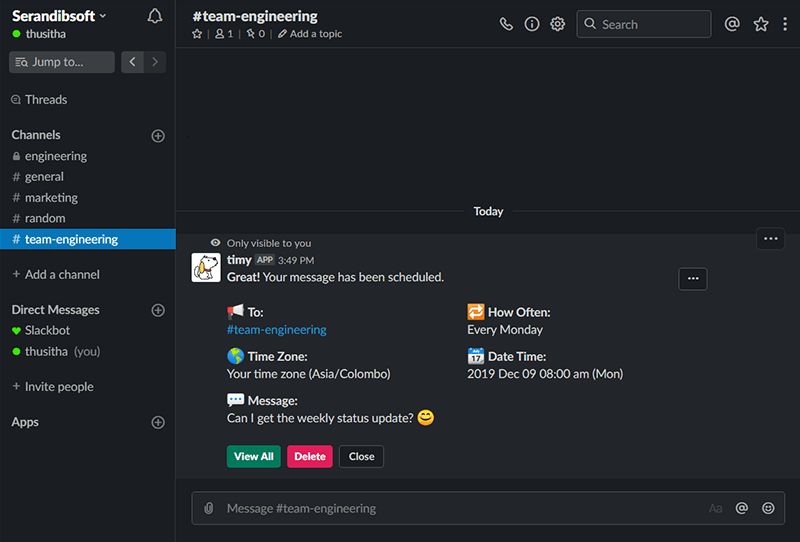This screenshot has width=800, height=542.
Task: Show starred items star icon in header
Action: click(761, 24)
